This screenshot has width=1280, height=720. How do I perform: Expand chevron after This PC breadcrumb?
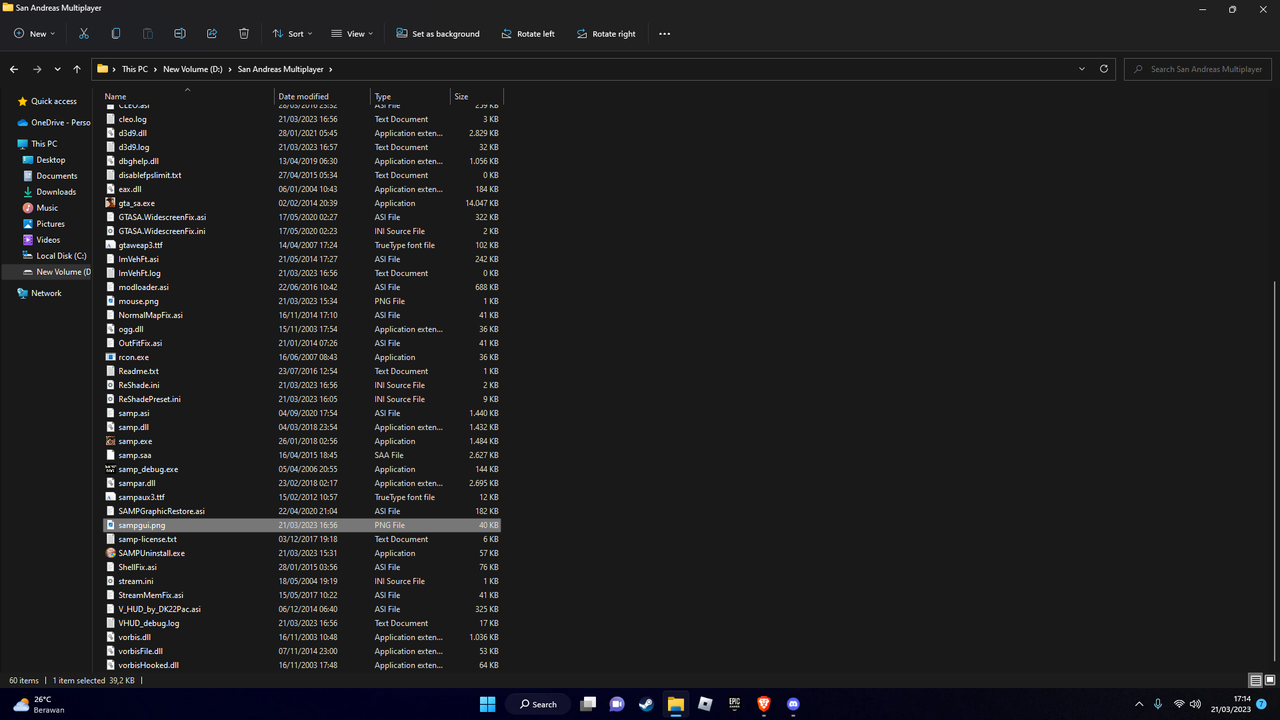(155, 69)
